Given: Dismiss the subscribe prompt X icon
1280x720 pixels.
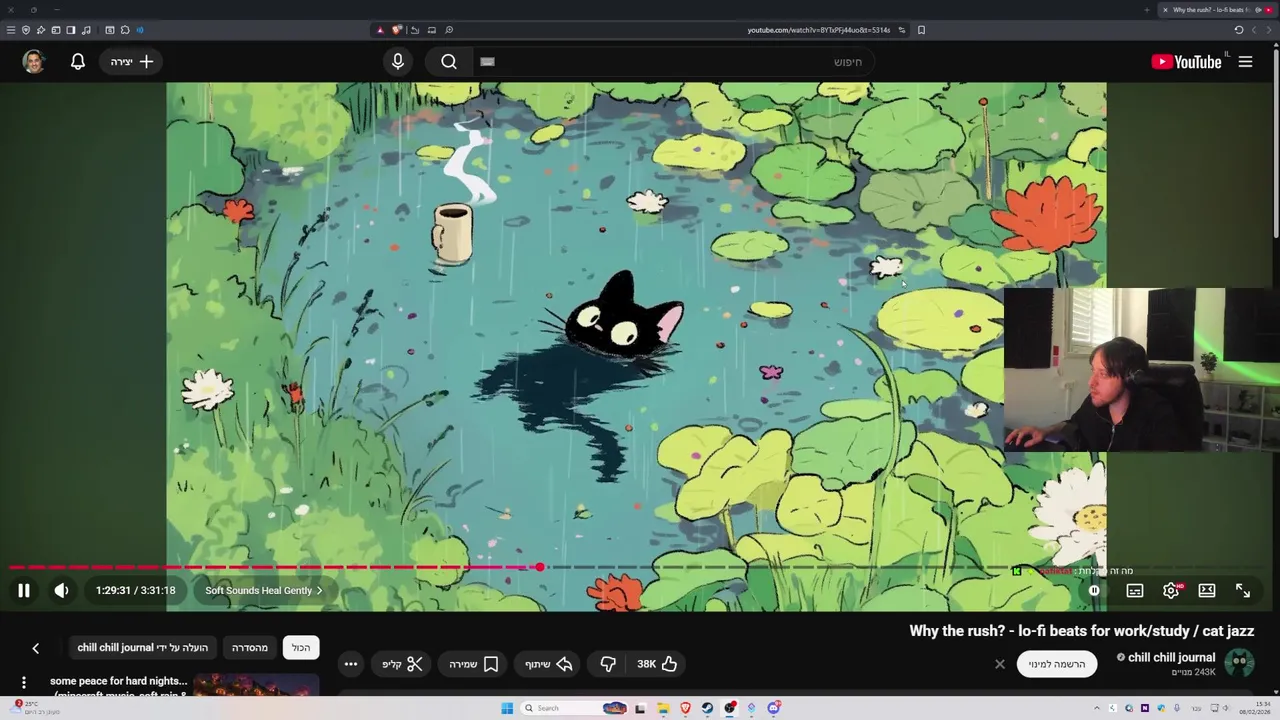Looking at the screenshot, I should 999,664.
